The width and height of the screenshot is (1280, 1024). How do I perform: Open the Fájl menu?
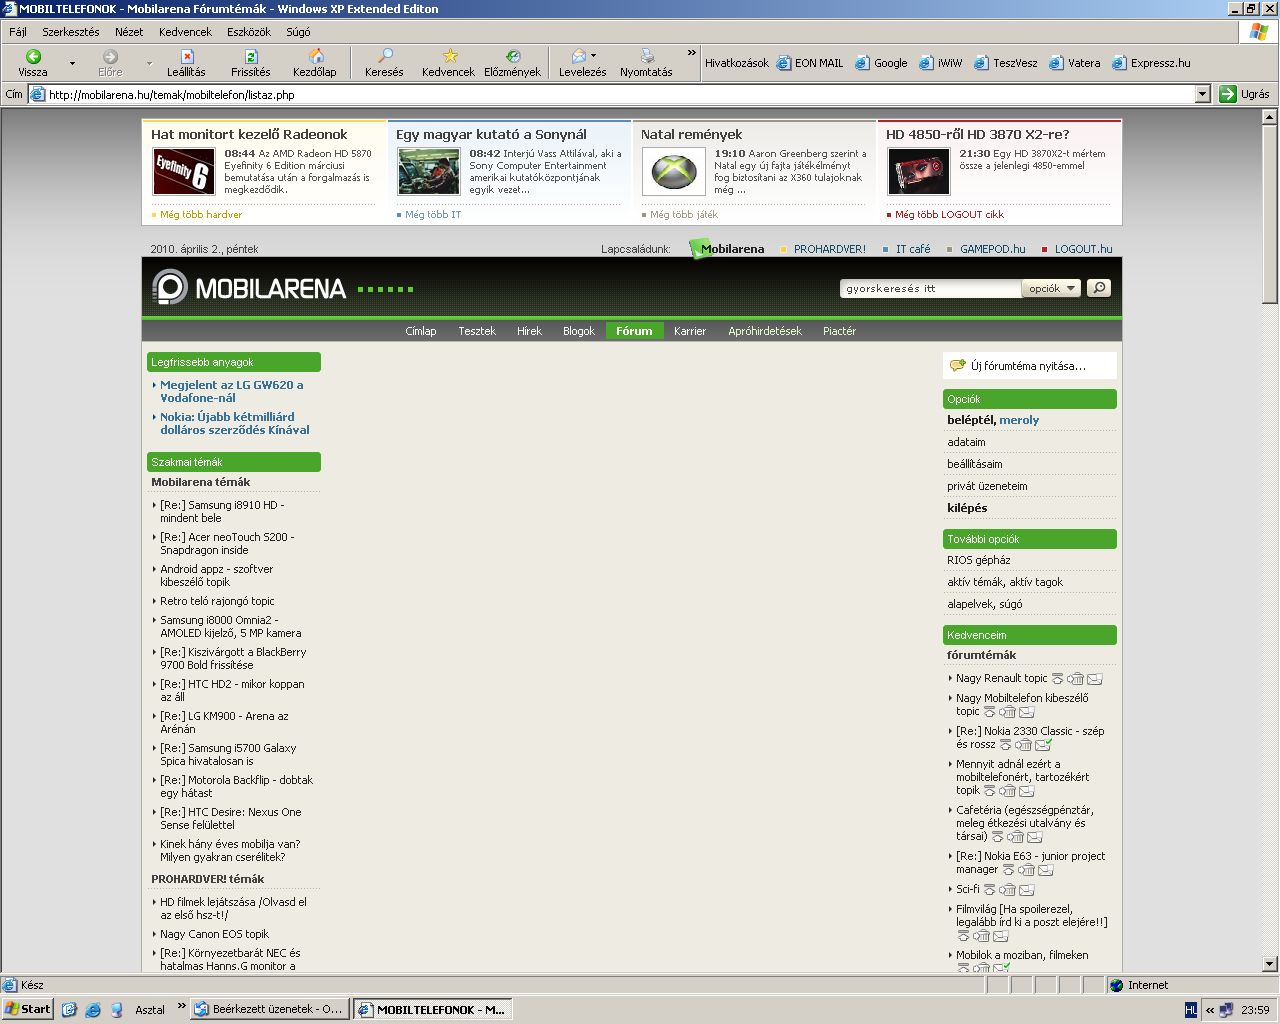(18, 32)
